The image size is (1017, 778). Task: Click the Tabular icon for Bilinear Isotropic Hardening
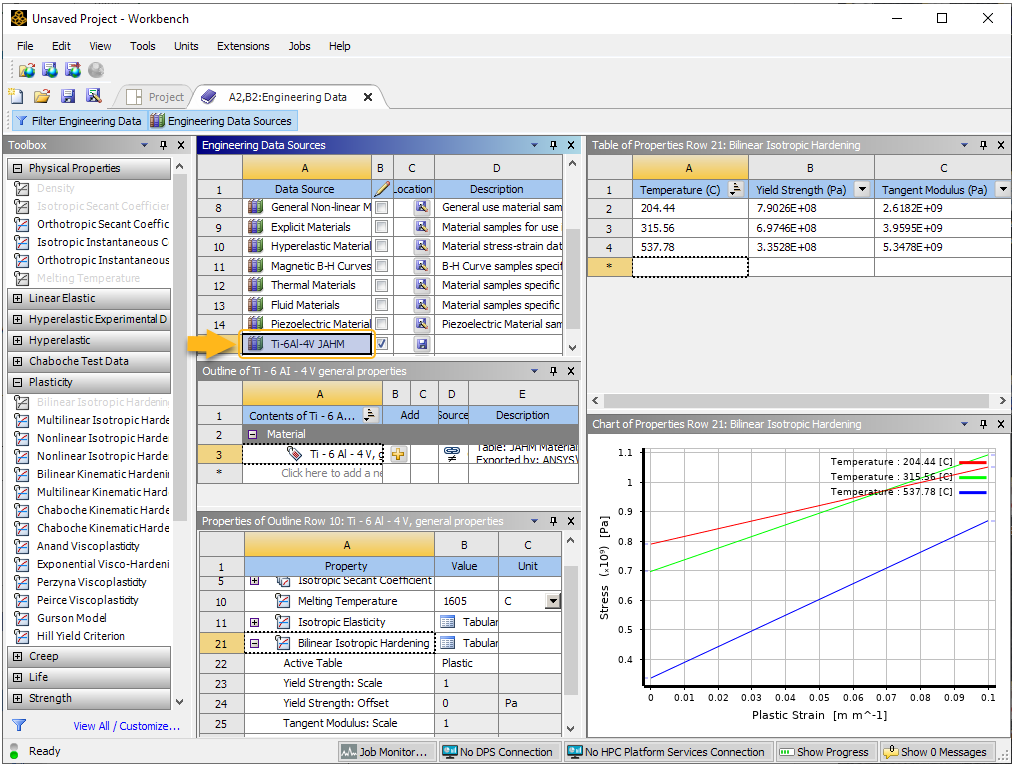(448, 643)
